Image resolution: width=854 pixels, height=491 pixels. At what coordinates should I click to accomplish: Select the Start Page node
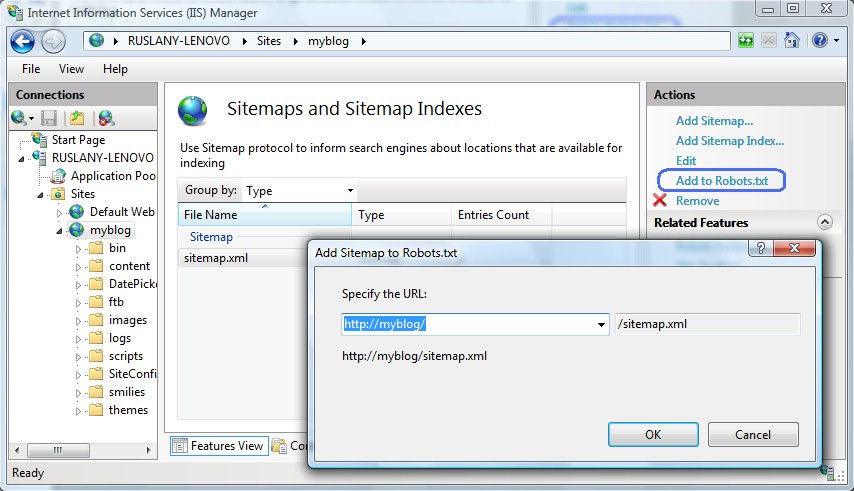78,140
